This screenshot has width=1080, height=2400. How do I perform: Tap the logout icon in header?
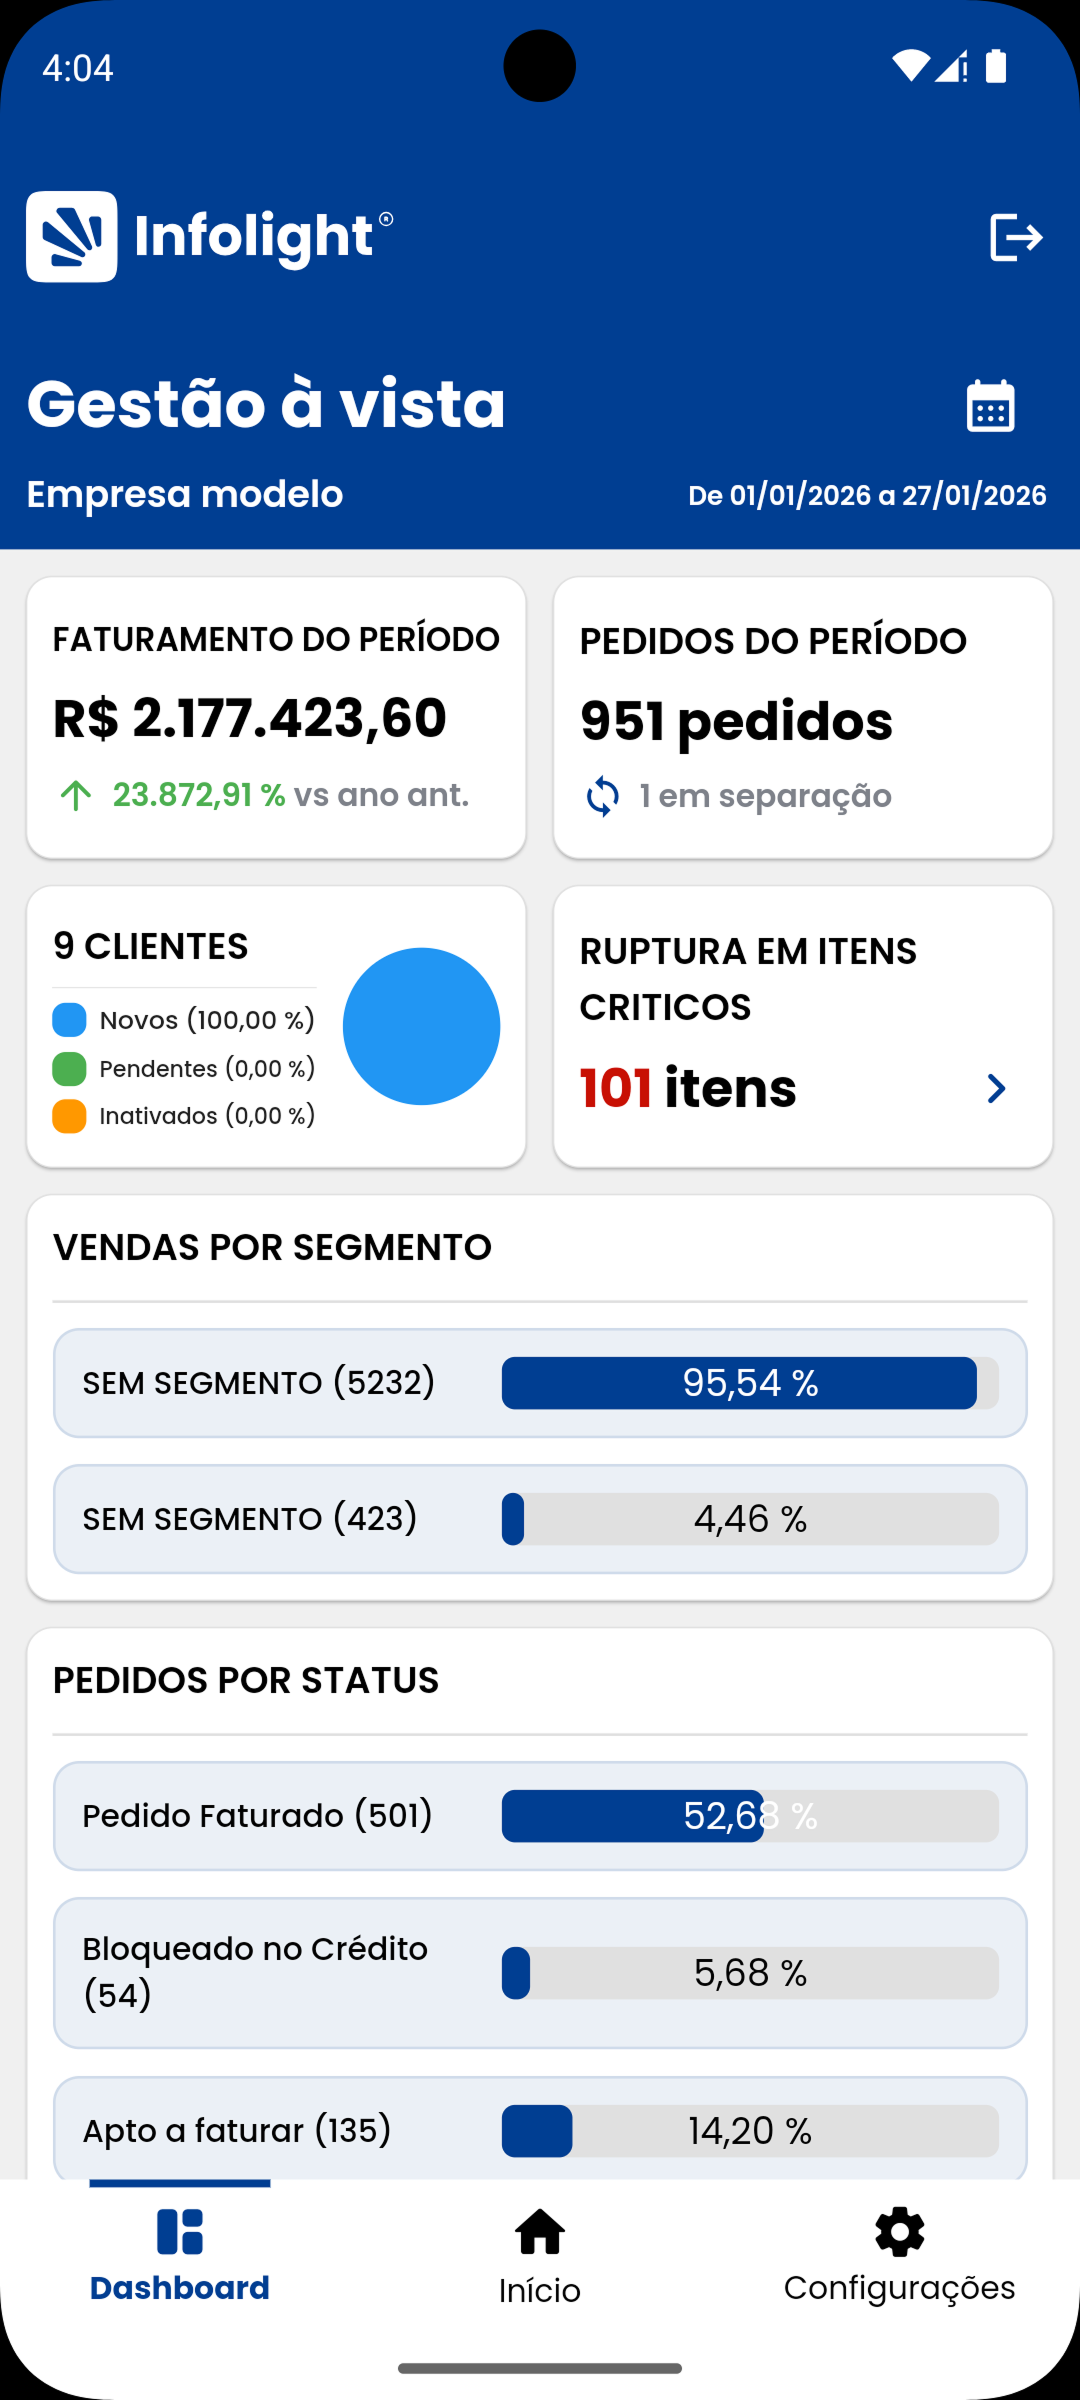pyautogui.click(x=1016, y=237)
